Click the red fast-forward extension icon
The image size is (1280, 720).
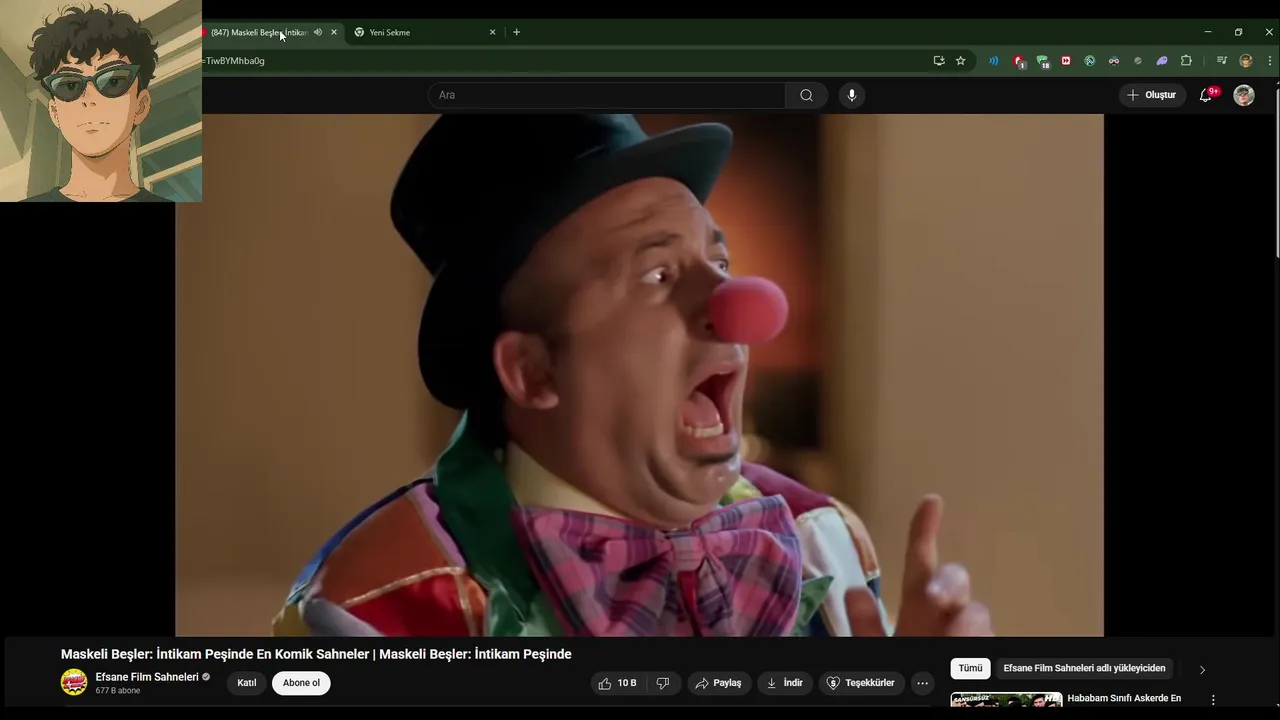click(1066, 61)
